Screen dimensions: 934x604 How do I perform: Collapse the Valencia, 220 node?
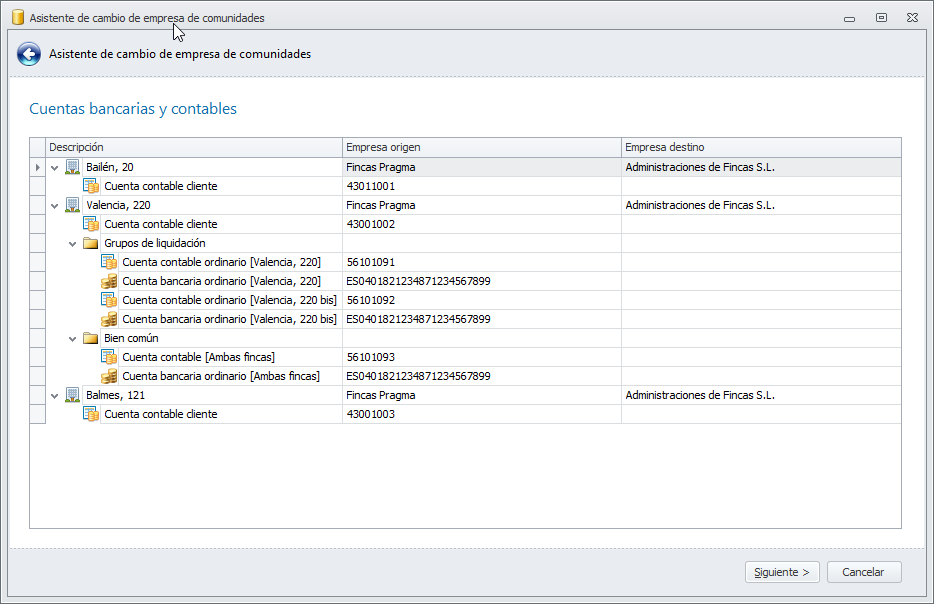(55, 206)
